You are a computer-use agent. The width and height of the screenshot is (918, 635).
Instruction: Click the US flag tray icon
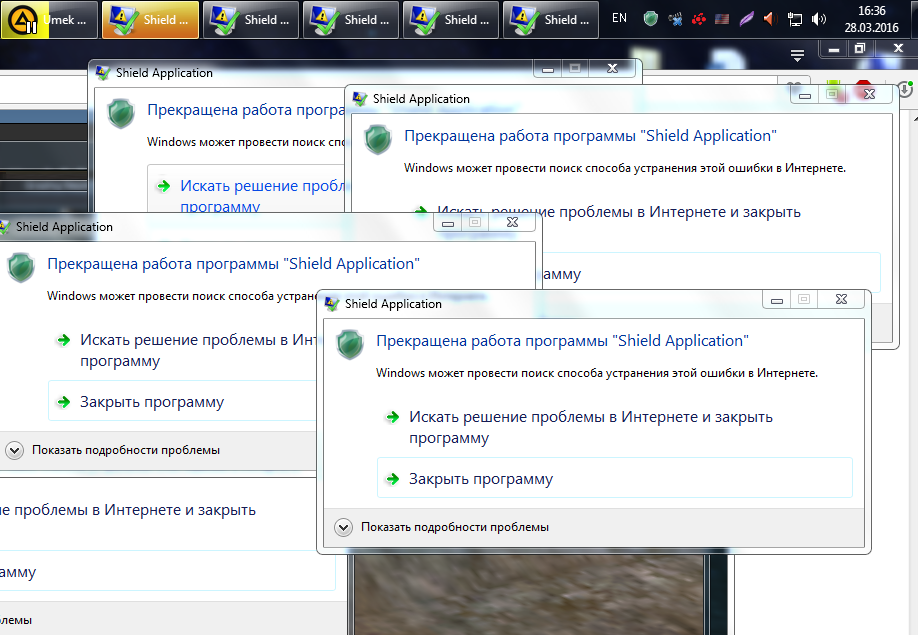(x=722, y=19)
